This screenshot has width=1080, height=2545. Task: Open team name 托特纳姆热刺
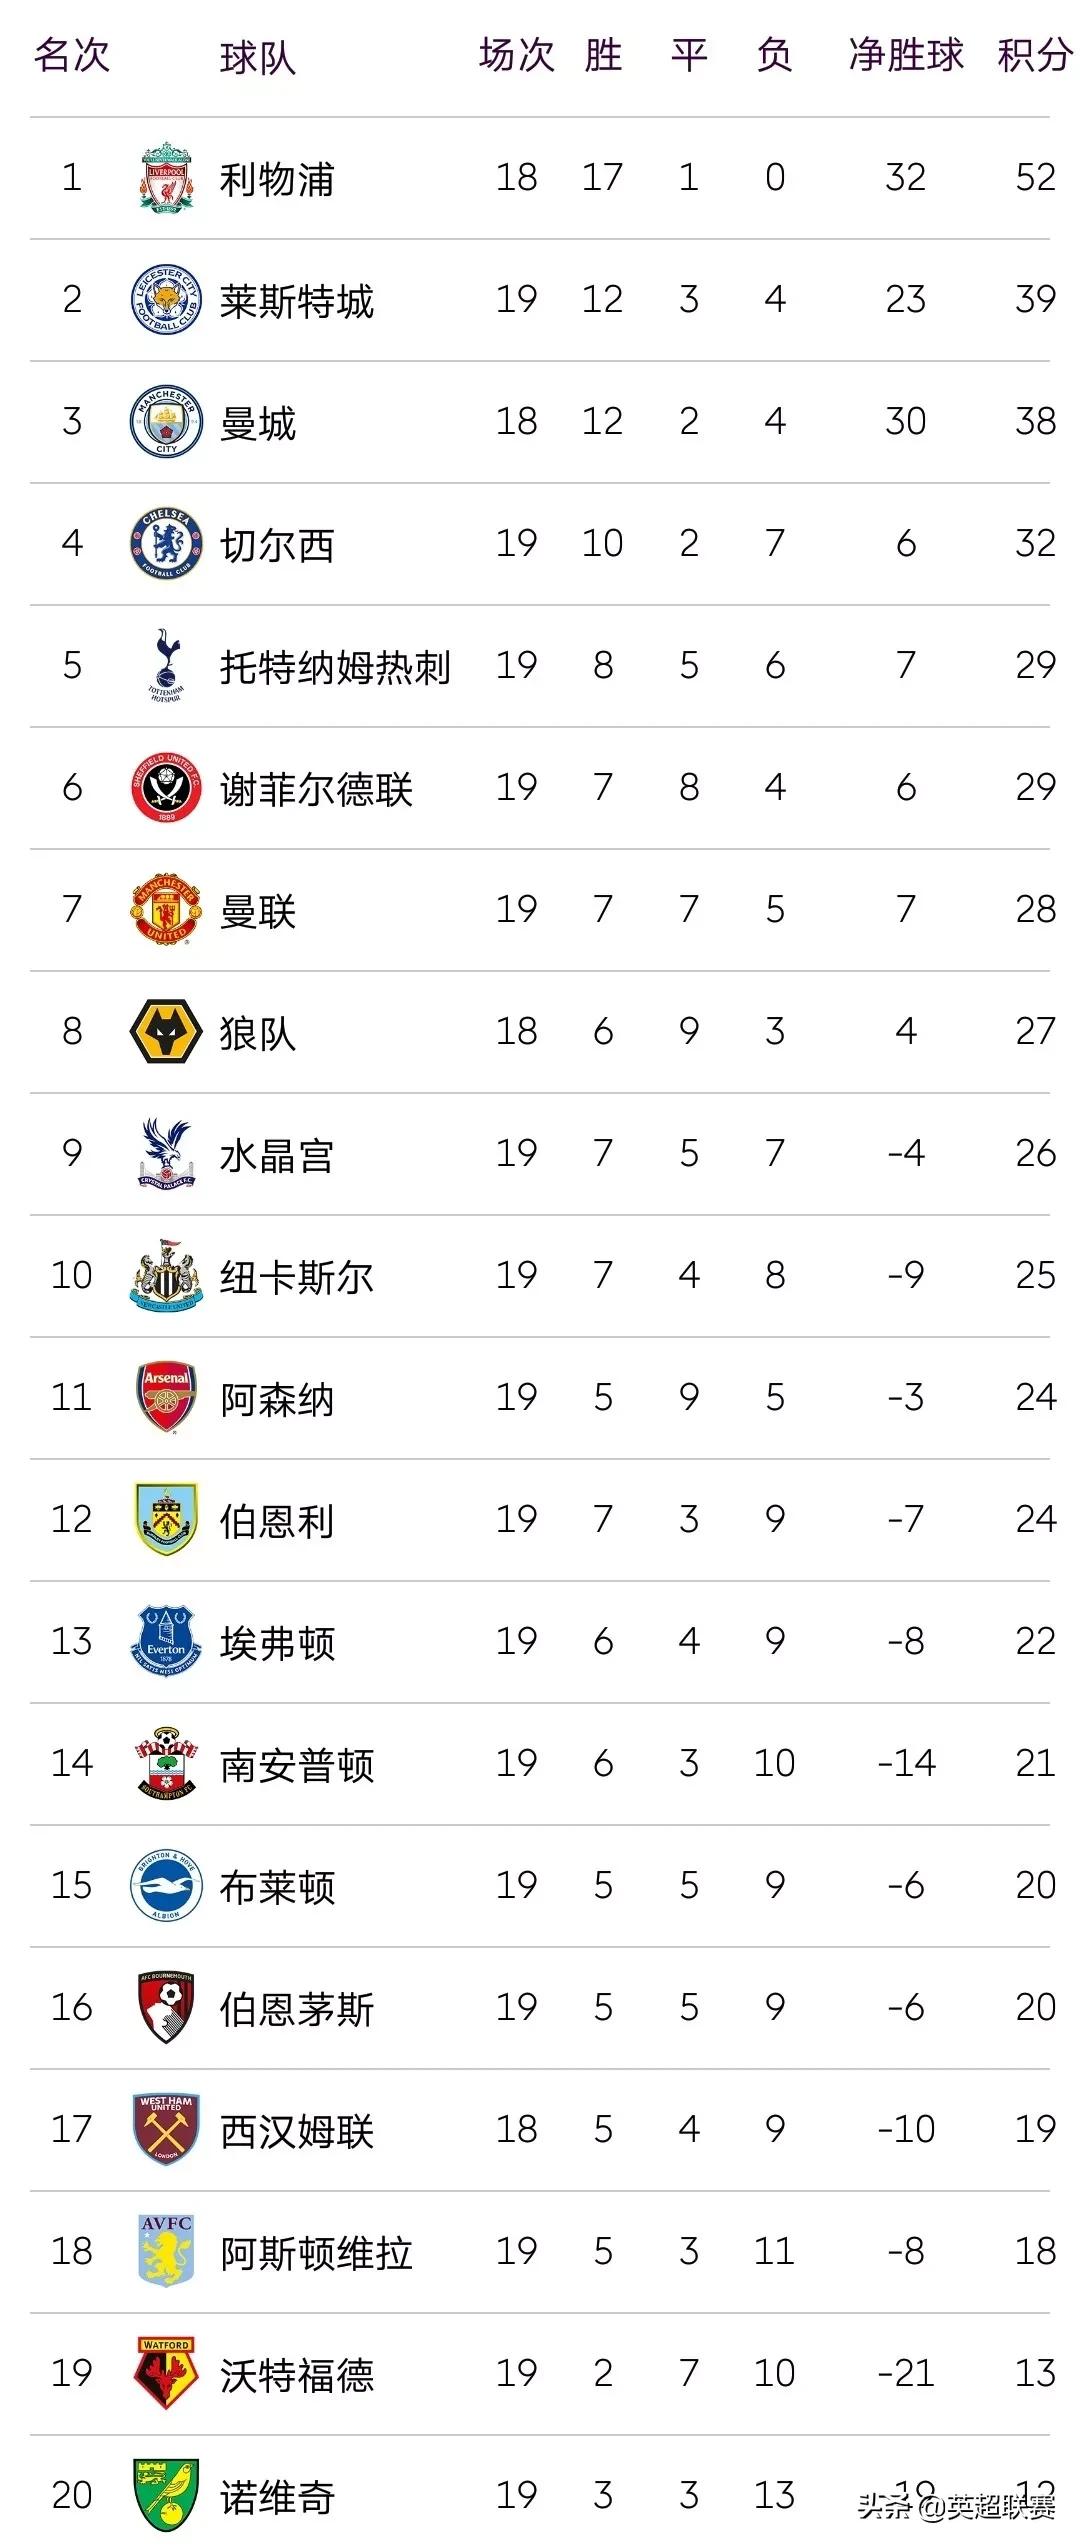click(x=335, y=667)
